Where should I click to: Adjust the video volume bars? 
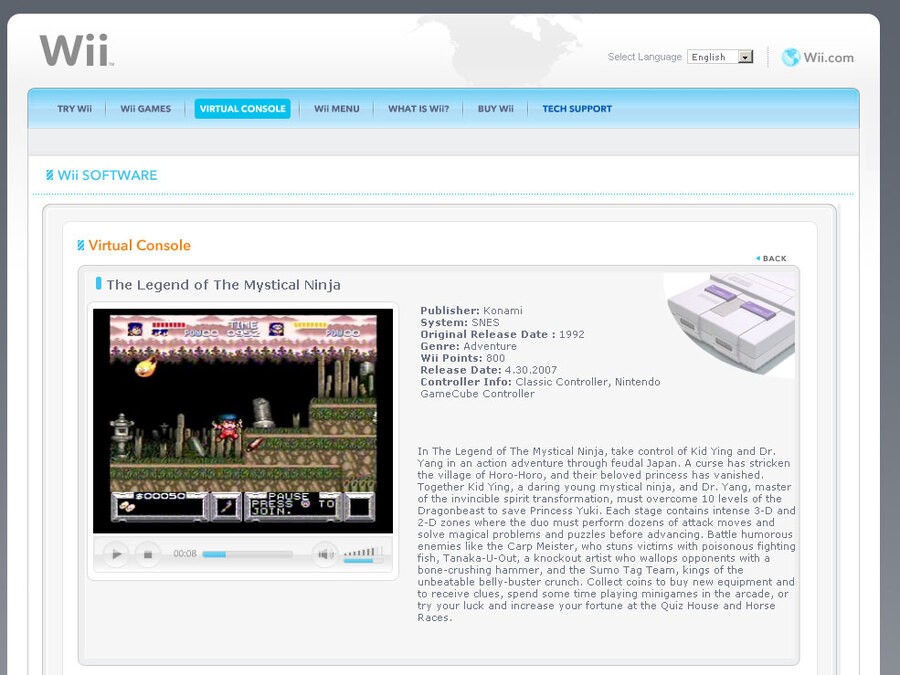pyautogui.click(x=363, y=554)
